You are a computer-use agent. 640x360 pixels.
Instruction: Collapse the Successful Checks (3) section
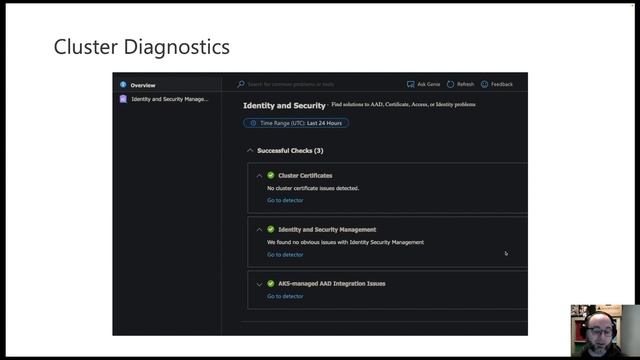tap(250, 151)
